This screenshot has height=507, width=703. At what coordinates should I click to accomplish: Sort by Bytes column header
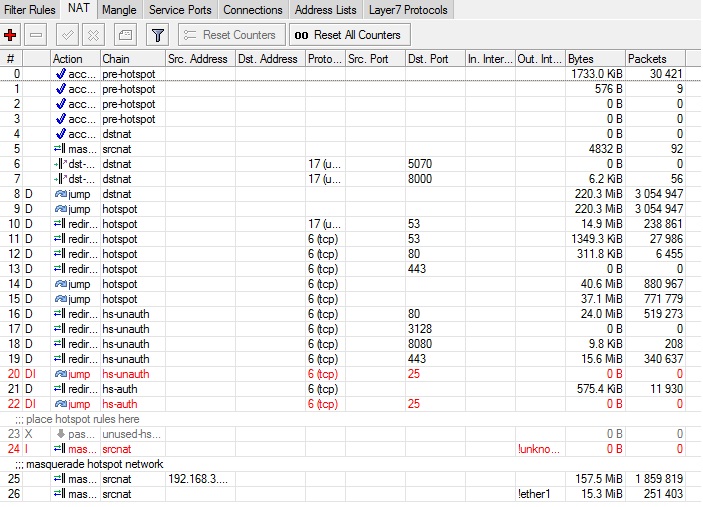click(x=595, y=59)
